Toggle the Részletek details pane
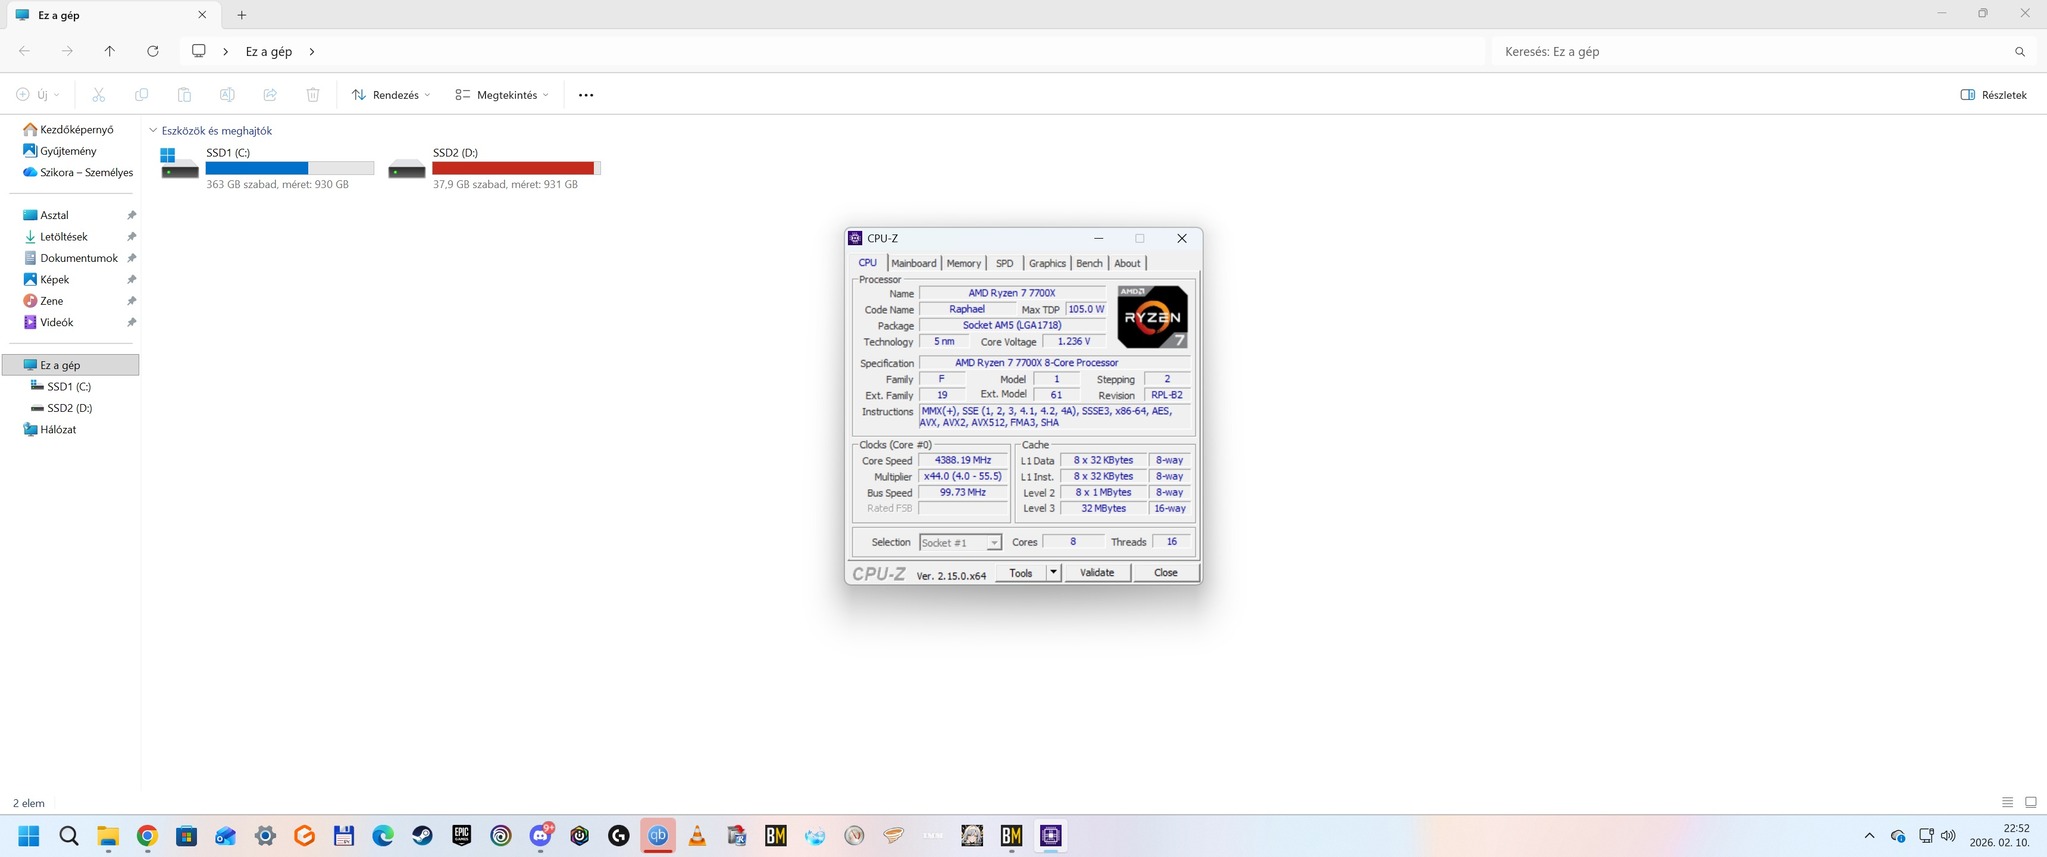Image resolution: width=2047 pixels, height=857 pixels. tap(1993, 95)
